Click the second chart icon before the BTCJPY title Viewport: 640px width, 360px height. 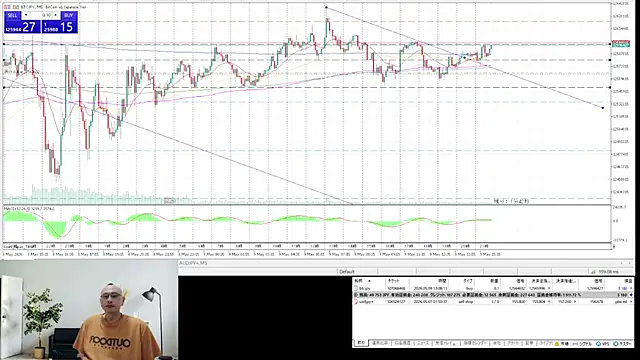16,7
